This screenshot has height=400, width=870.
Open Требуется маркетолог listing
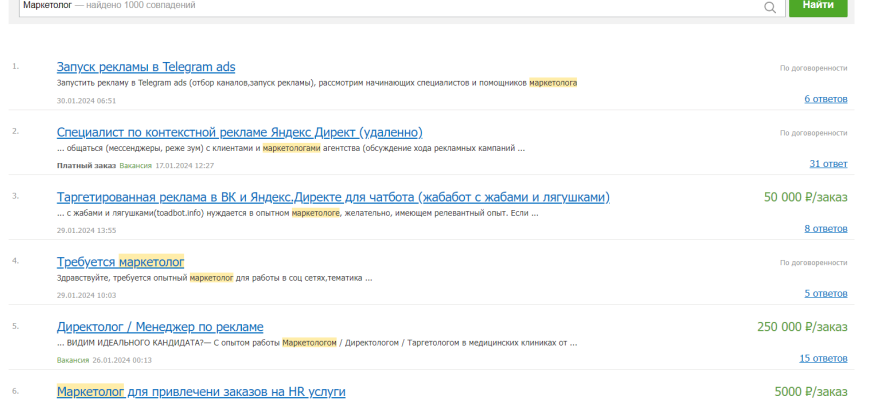point(121,262)
